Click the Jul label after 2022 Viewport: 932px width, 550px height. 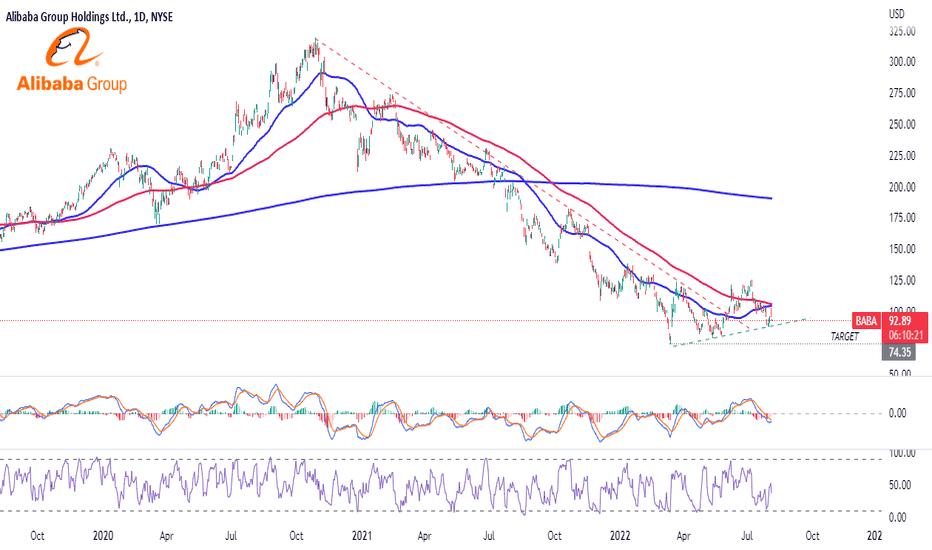(747, 536)
